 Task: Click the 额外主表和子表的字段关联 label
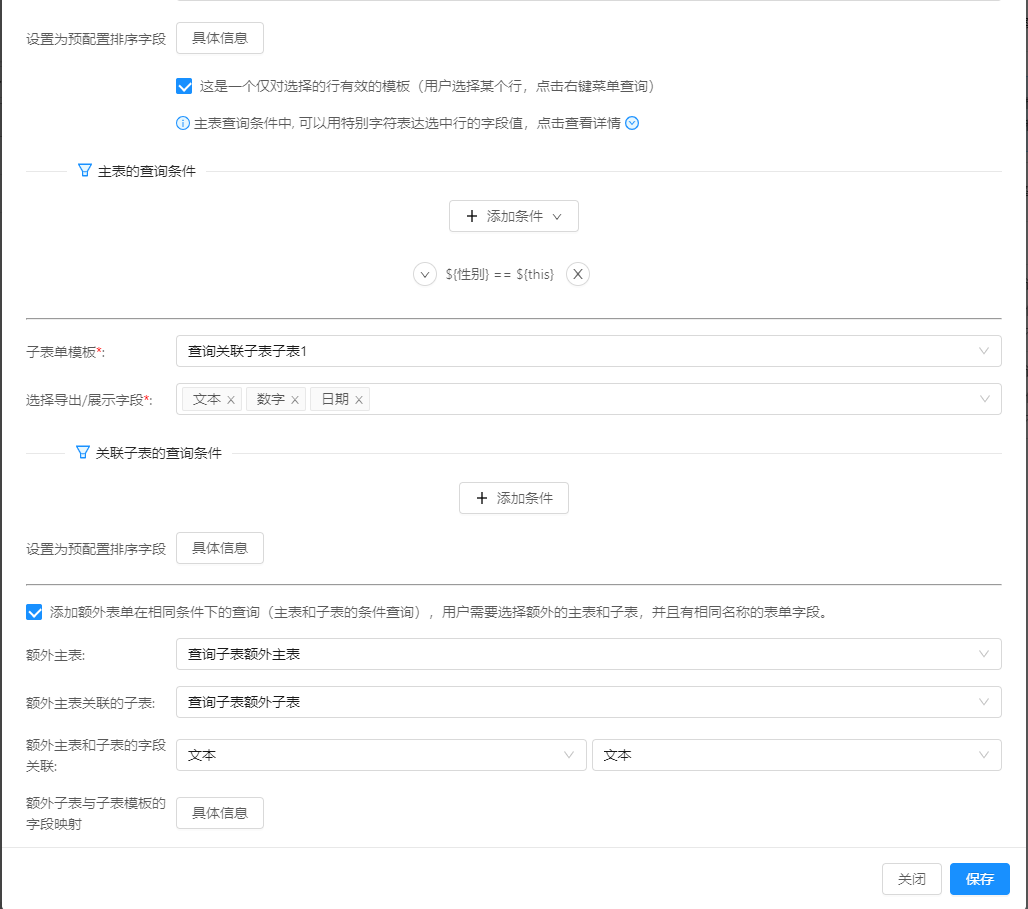[x=96, y=756]
